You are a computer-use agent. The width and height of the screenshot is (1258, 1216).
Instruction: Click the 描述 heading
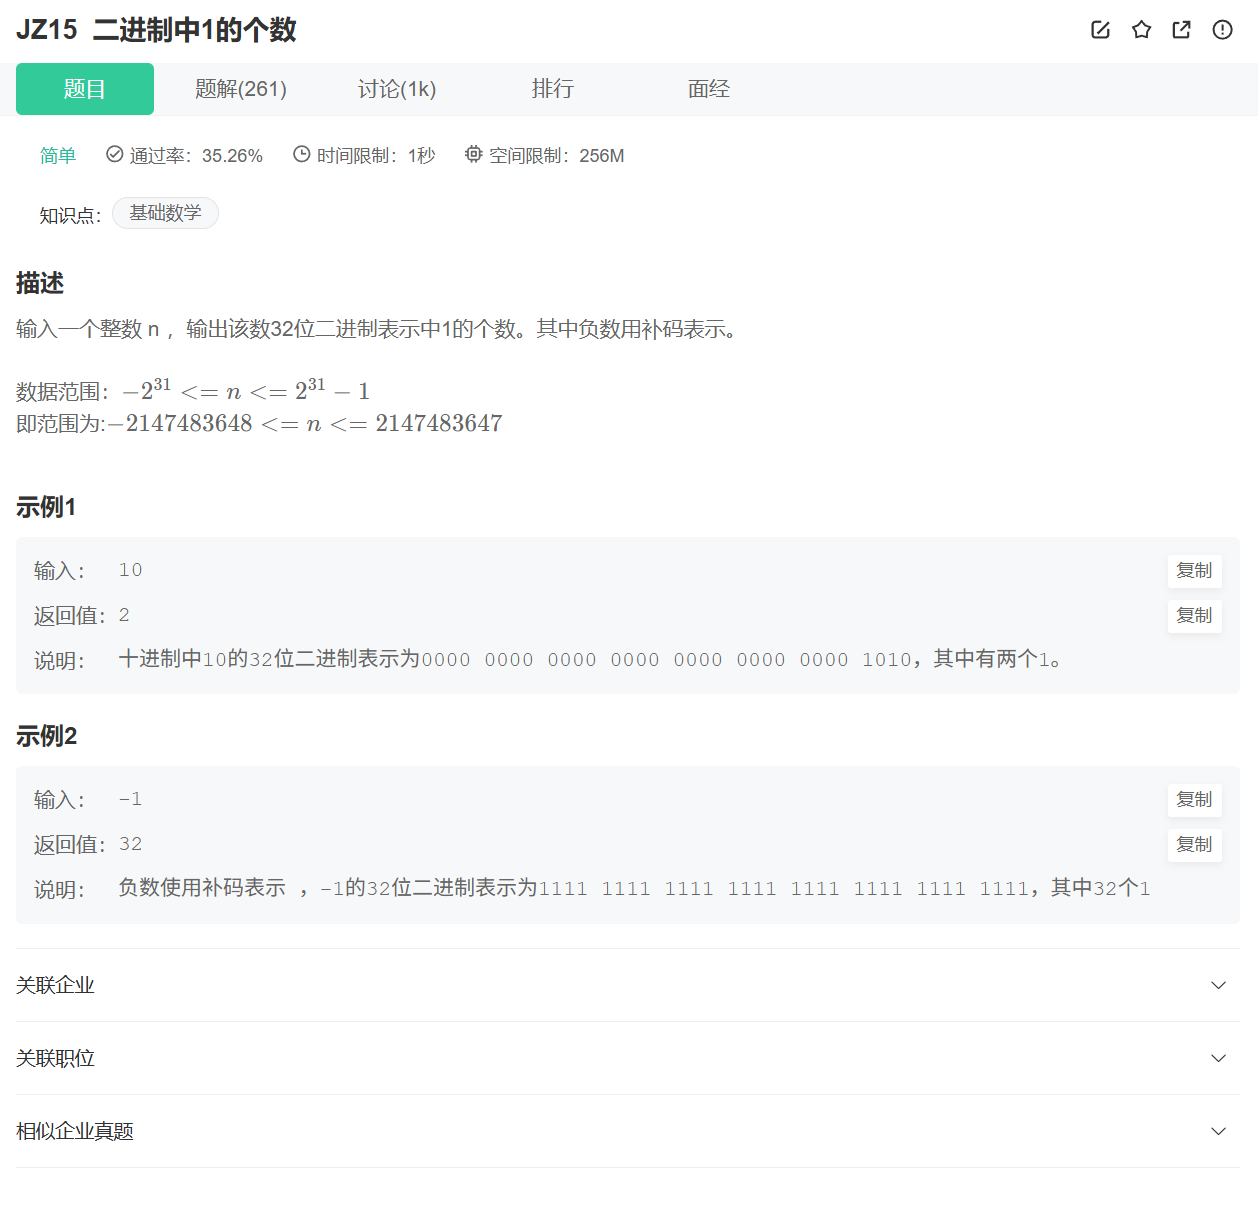40,283
